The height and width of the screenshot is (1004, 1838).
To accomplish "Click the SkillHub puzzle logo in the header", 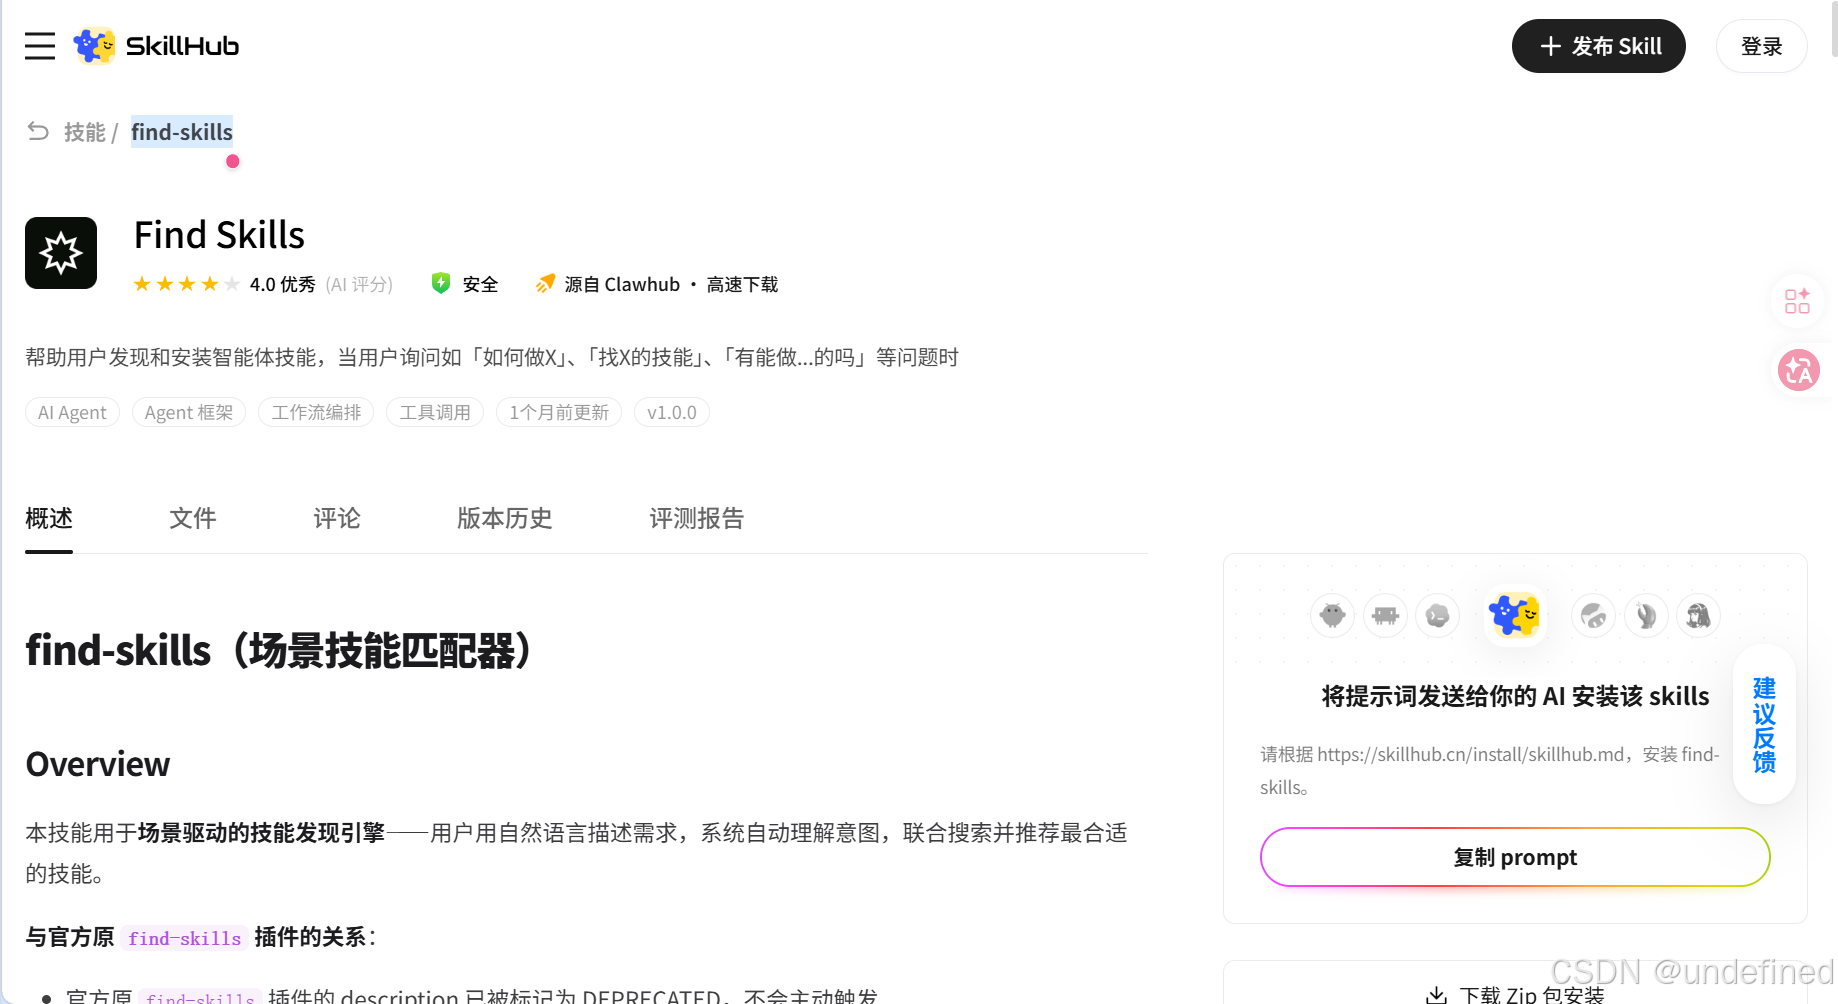I will click(95, 46).
